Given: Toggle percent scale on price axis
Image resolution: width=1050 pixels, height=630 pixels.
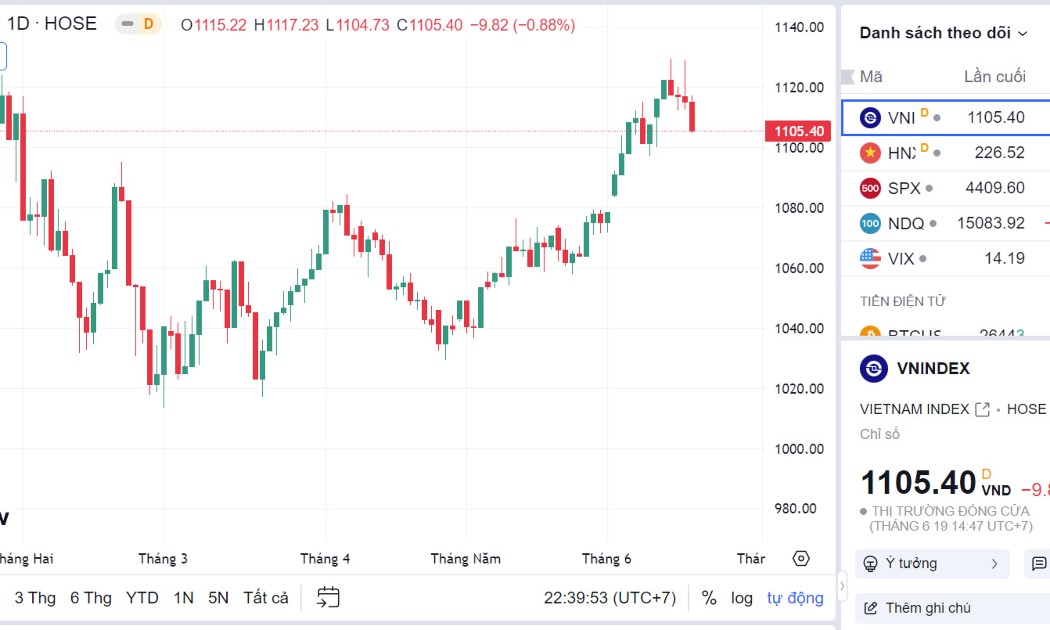Looking at the screenshot, I should (709, 598).
